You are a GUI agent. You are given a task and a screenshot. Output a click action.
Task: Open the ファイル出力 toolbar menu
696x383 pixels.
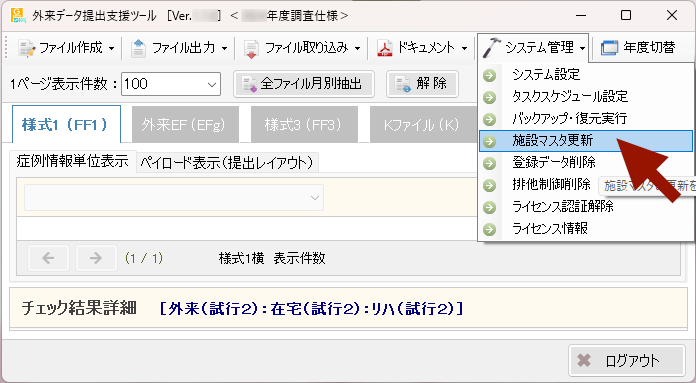179,47
